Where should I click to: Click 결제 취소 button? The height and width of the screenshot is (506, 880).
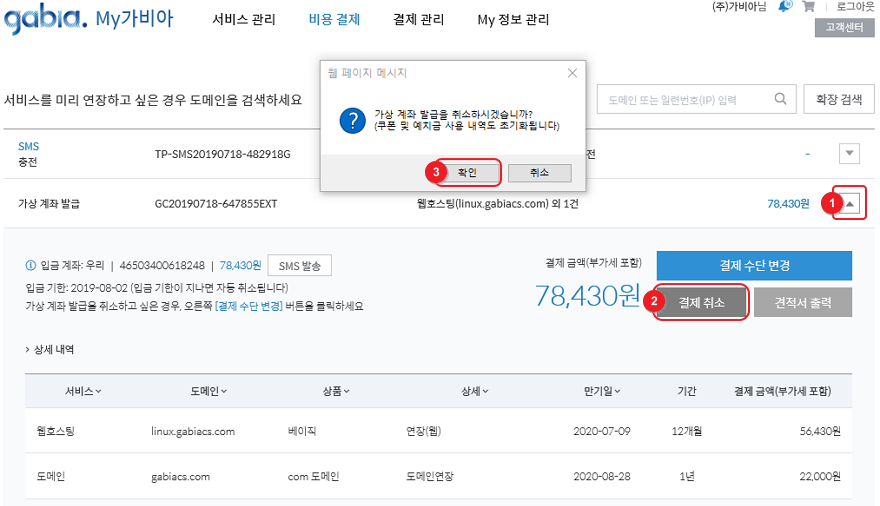[x=702, y=302]
